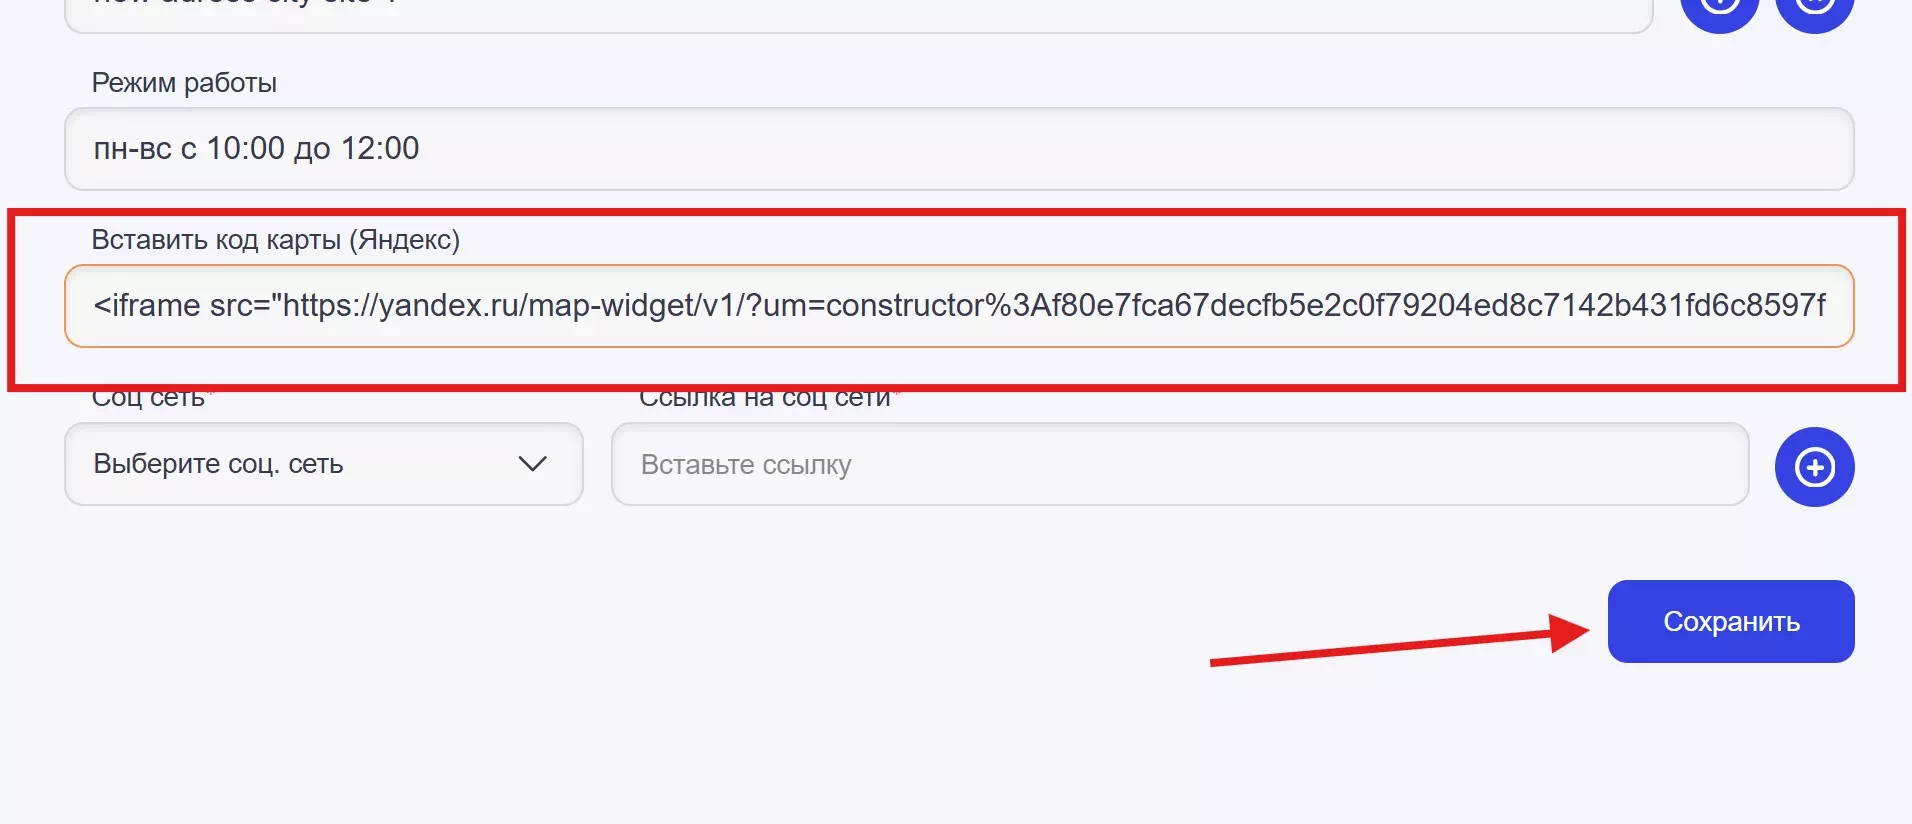Click the "Соц сеть" field label
The height and width of the screenshot is (824, 1912).
pos(148,399)
